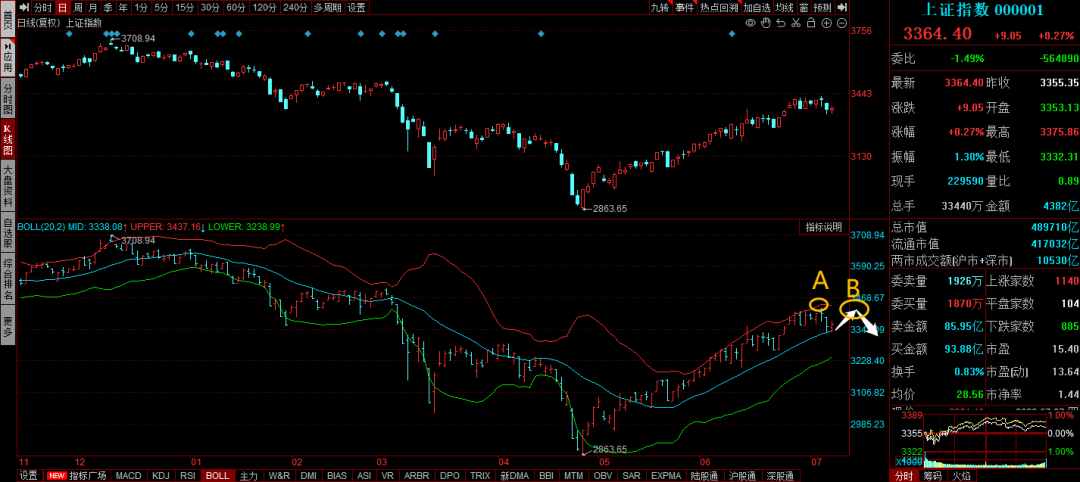Viewport: 1080px width, 482px height.
Task: Choose 15分 period
Action: pos(185,8)
